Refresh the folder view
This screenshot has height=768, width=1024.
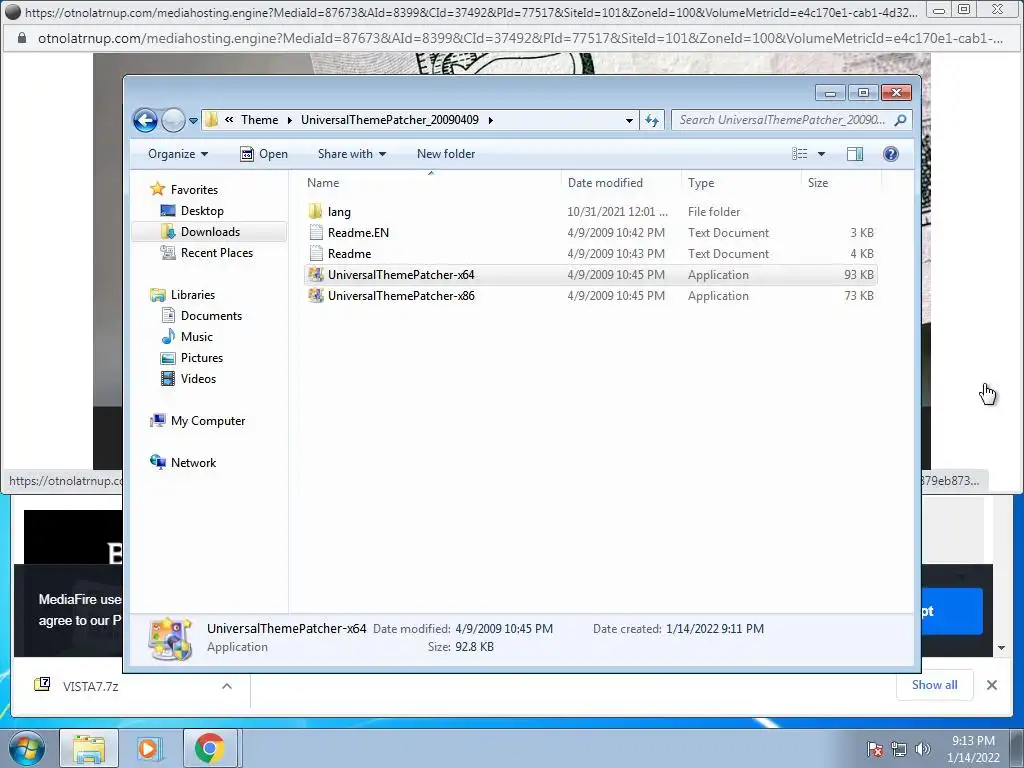(652, 120)
